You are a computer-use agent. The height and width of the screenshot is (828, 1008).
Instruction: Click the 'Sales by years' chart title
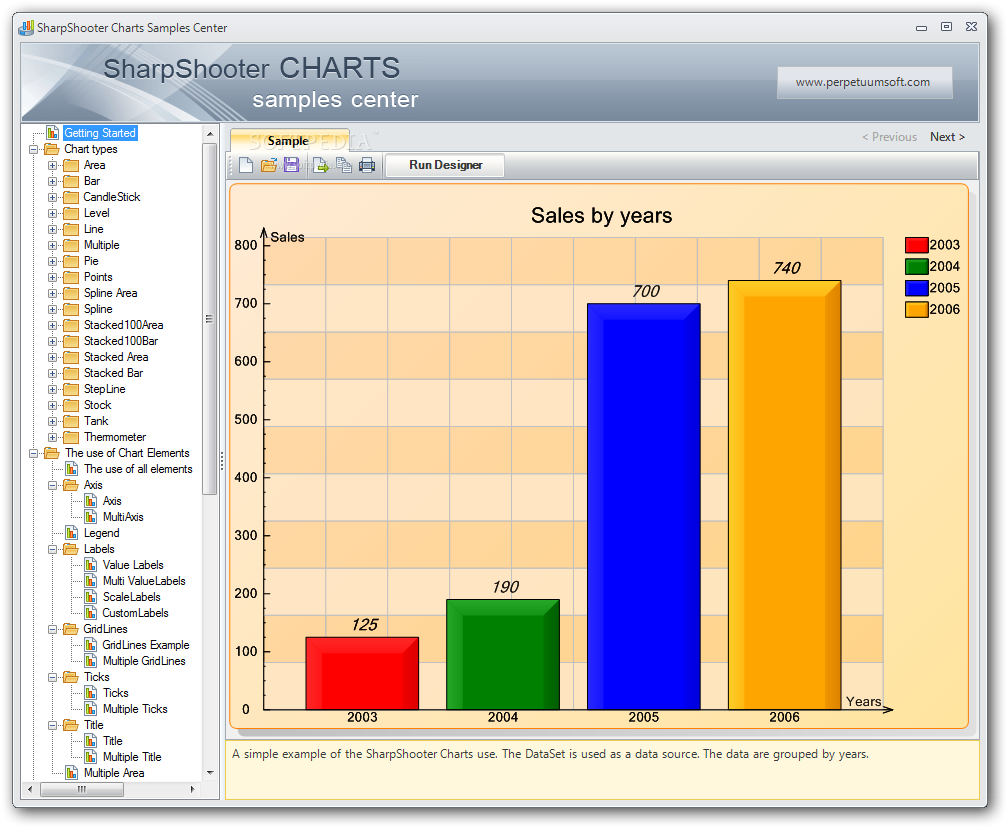(602, 215)
